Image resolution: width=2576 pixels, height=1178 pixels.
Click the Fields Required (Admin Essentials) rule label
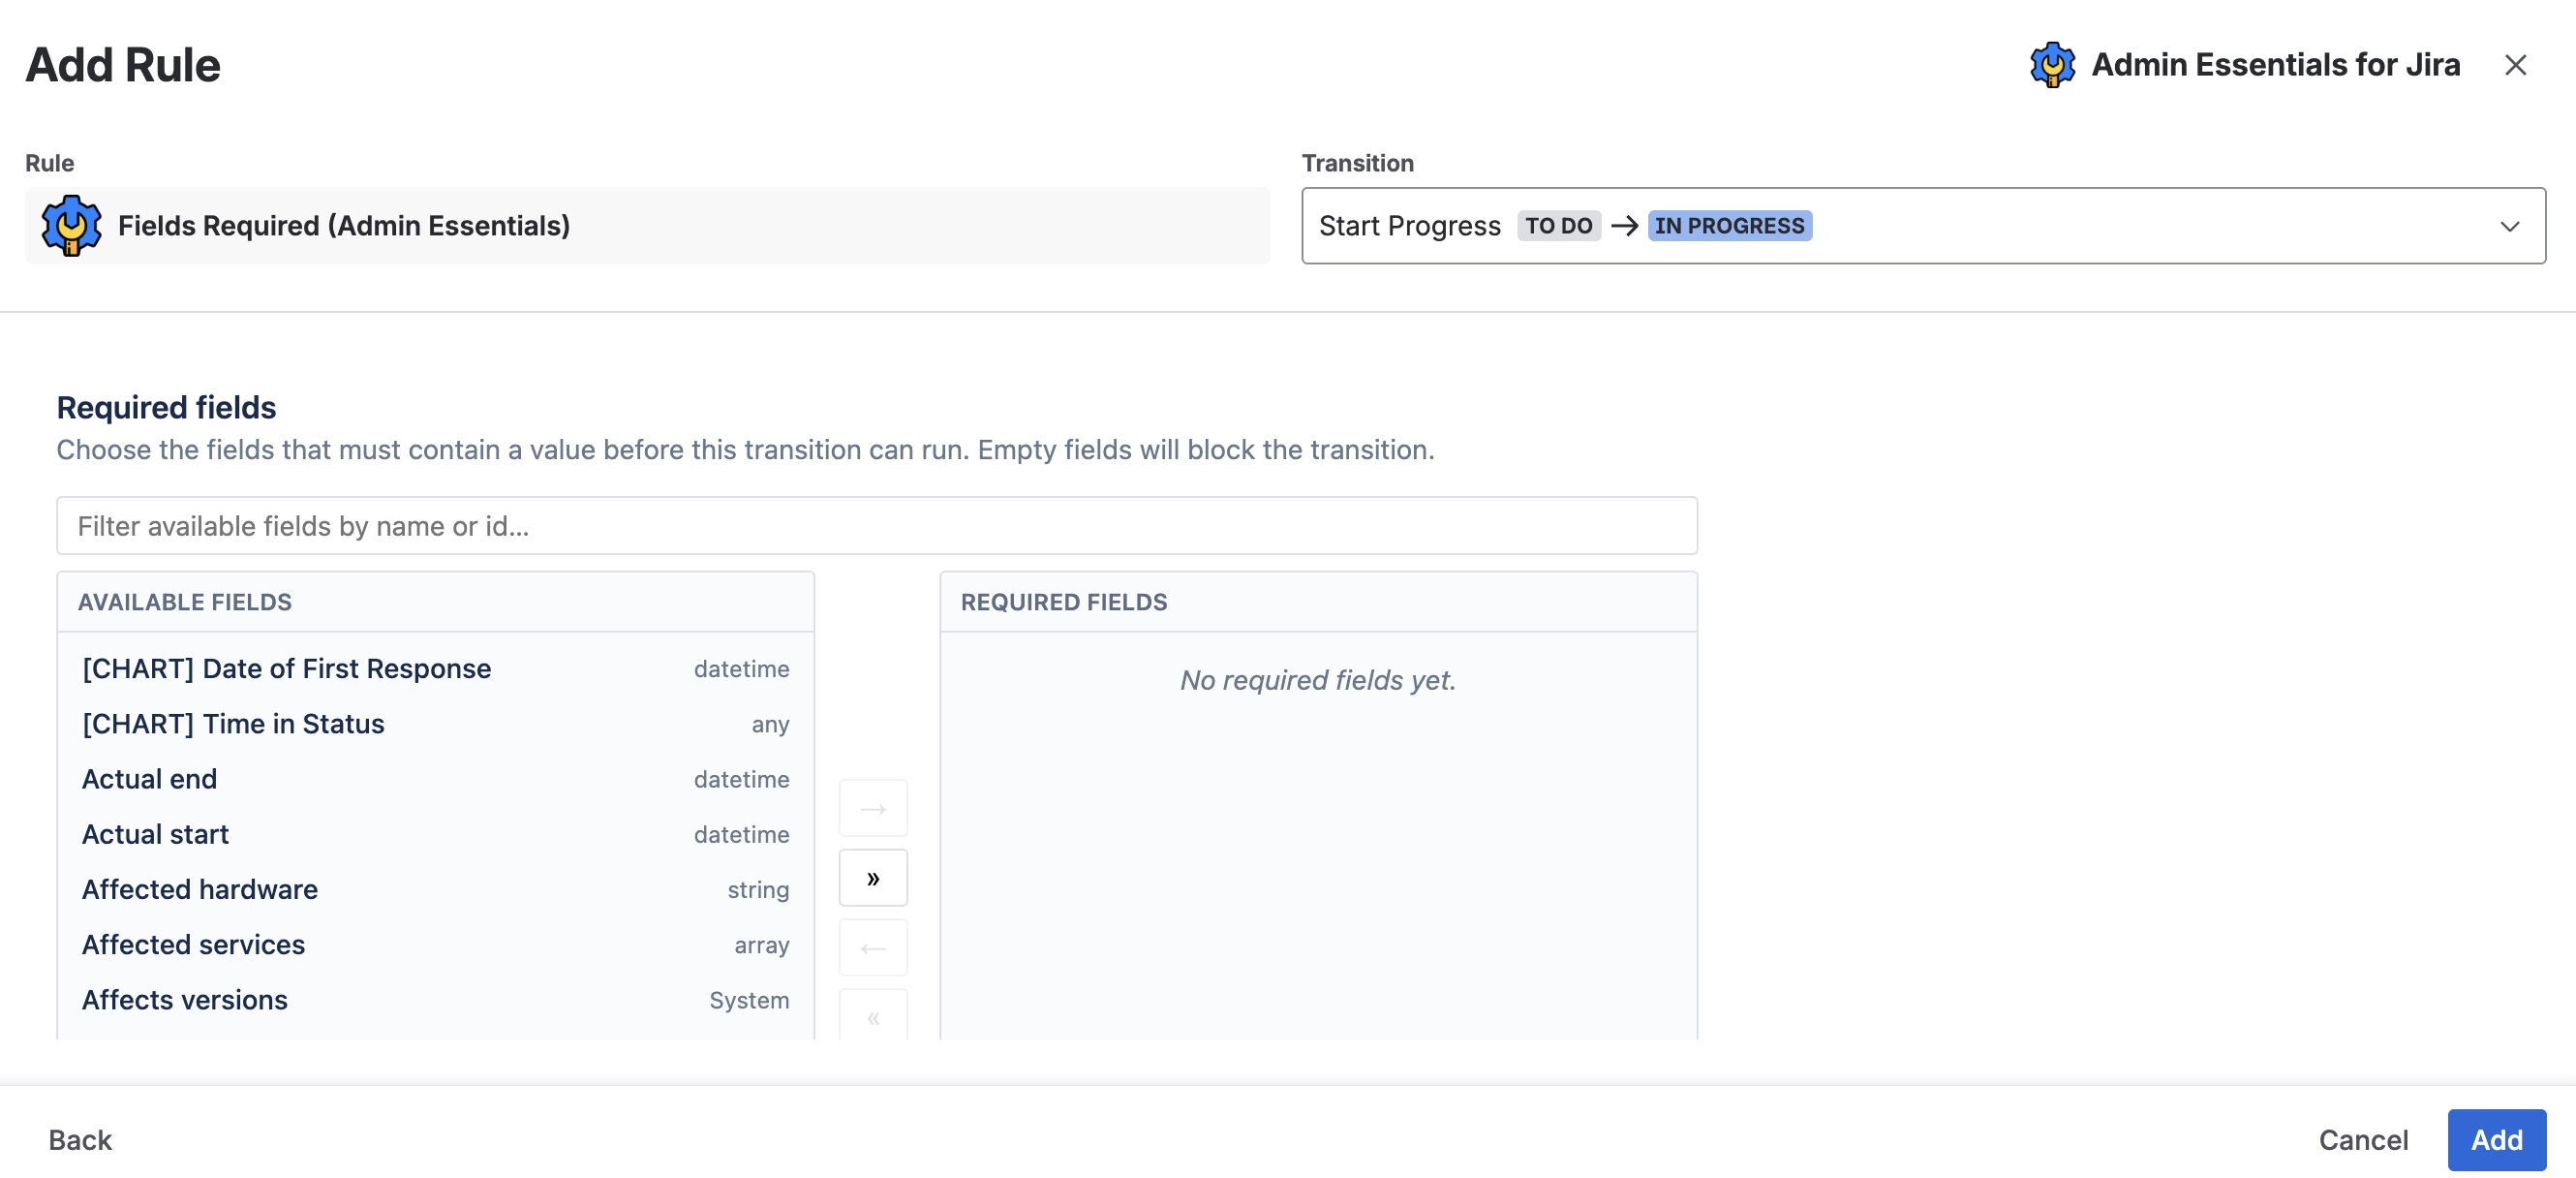(344, 226)
